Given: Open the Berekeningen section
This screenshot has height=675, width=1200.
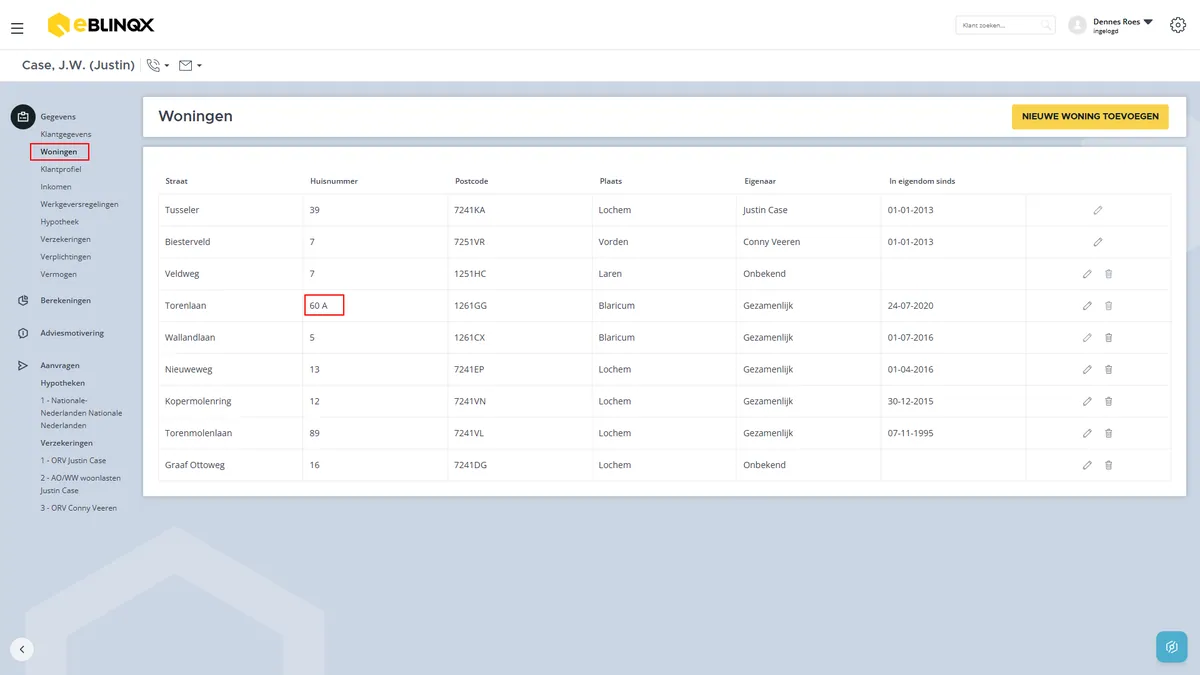Looking at the screenshot, I should [66, 300].
